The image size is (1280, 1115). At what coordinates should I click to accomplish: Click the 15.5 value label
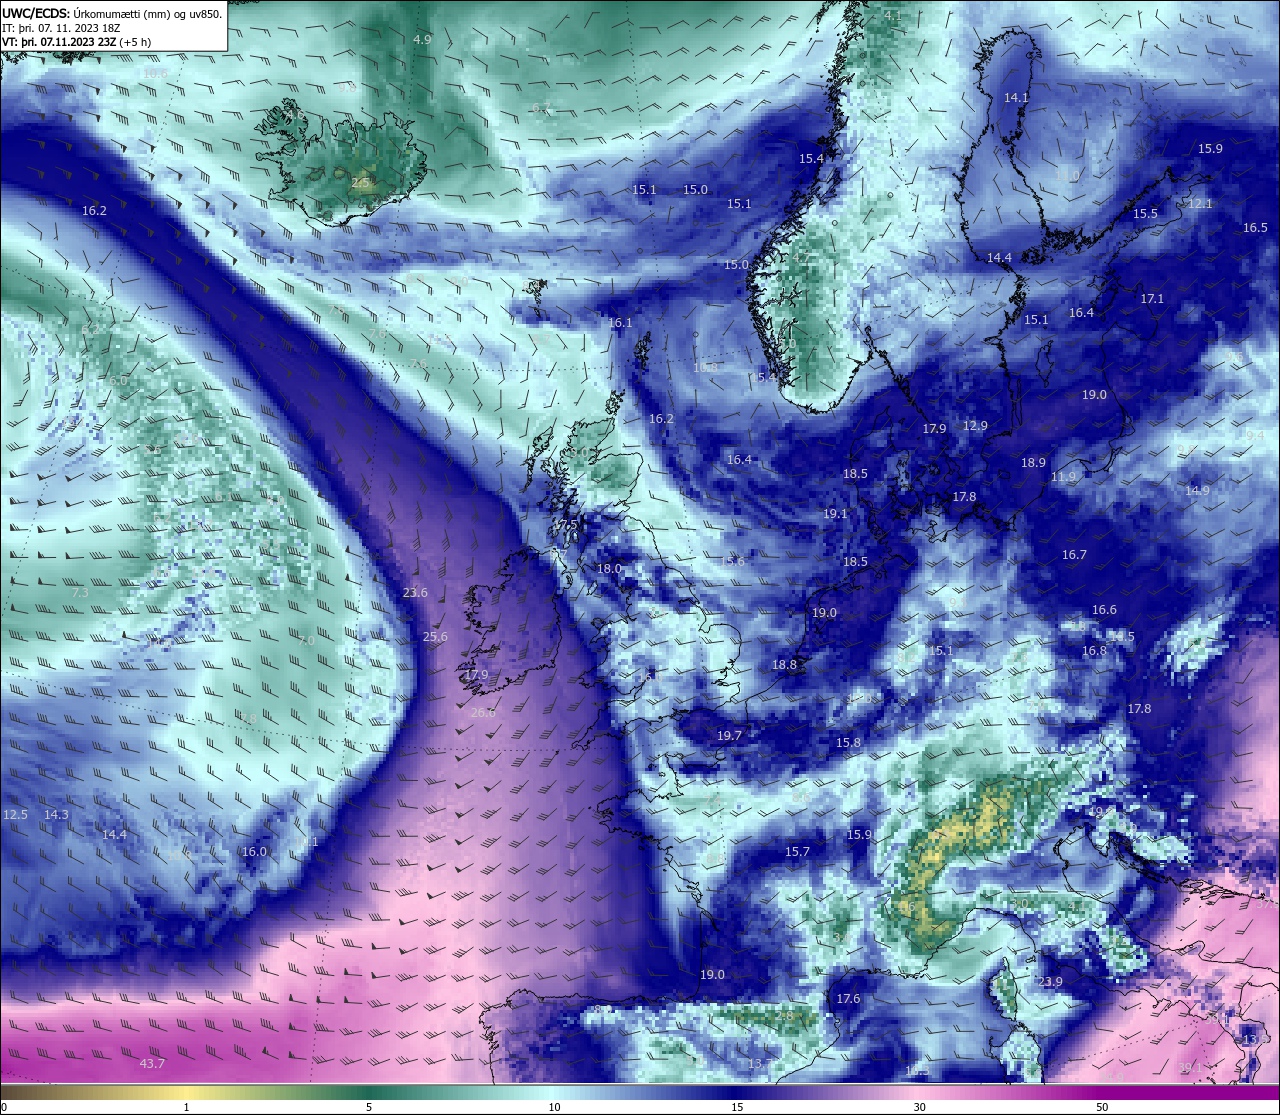[x=1145, y=213]
